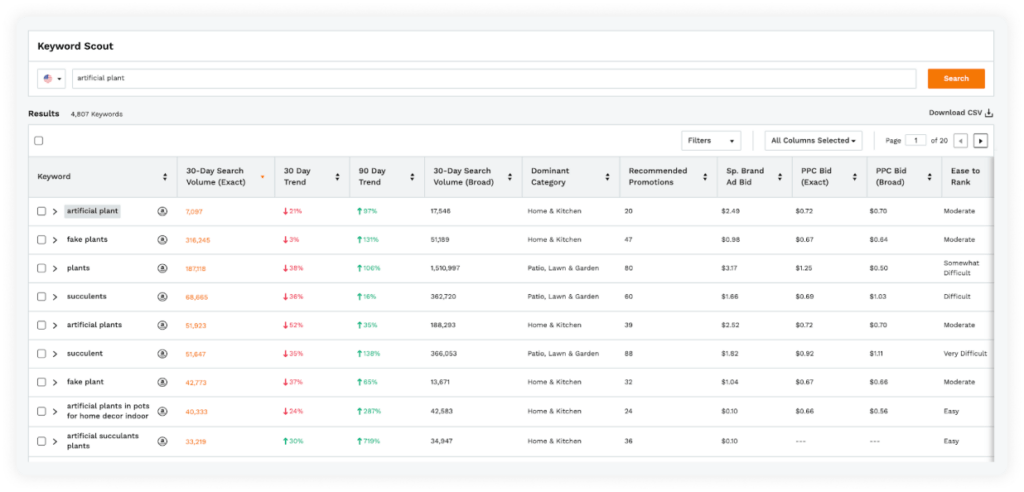Tick the select-all checkbox above the table

pos(39,140)
